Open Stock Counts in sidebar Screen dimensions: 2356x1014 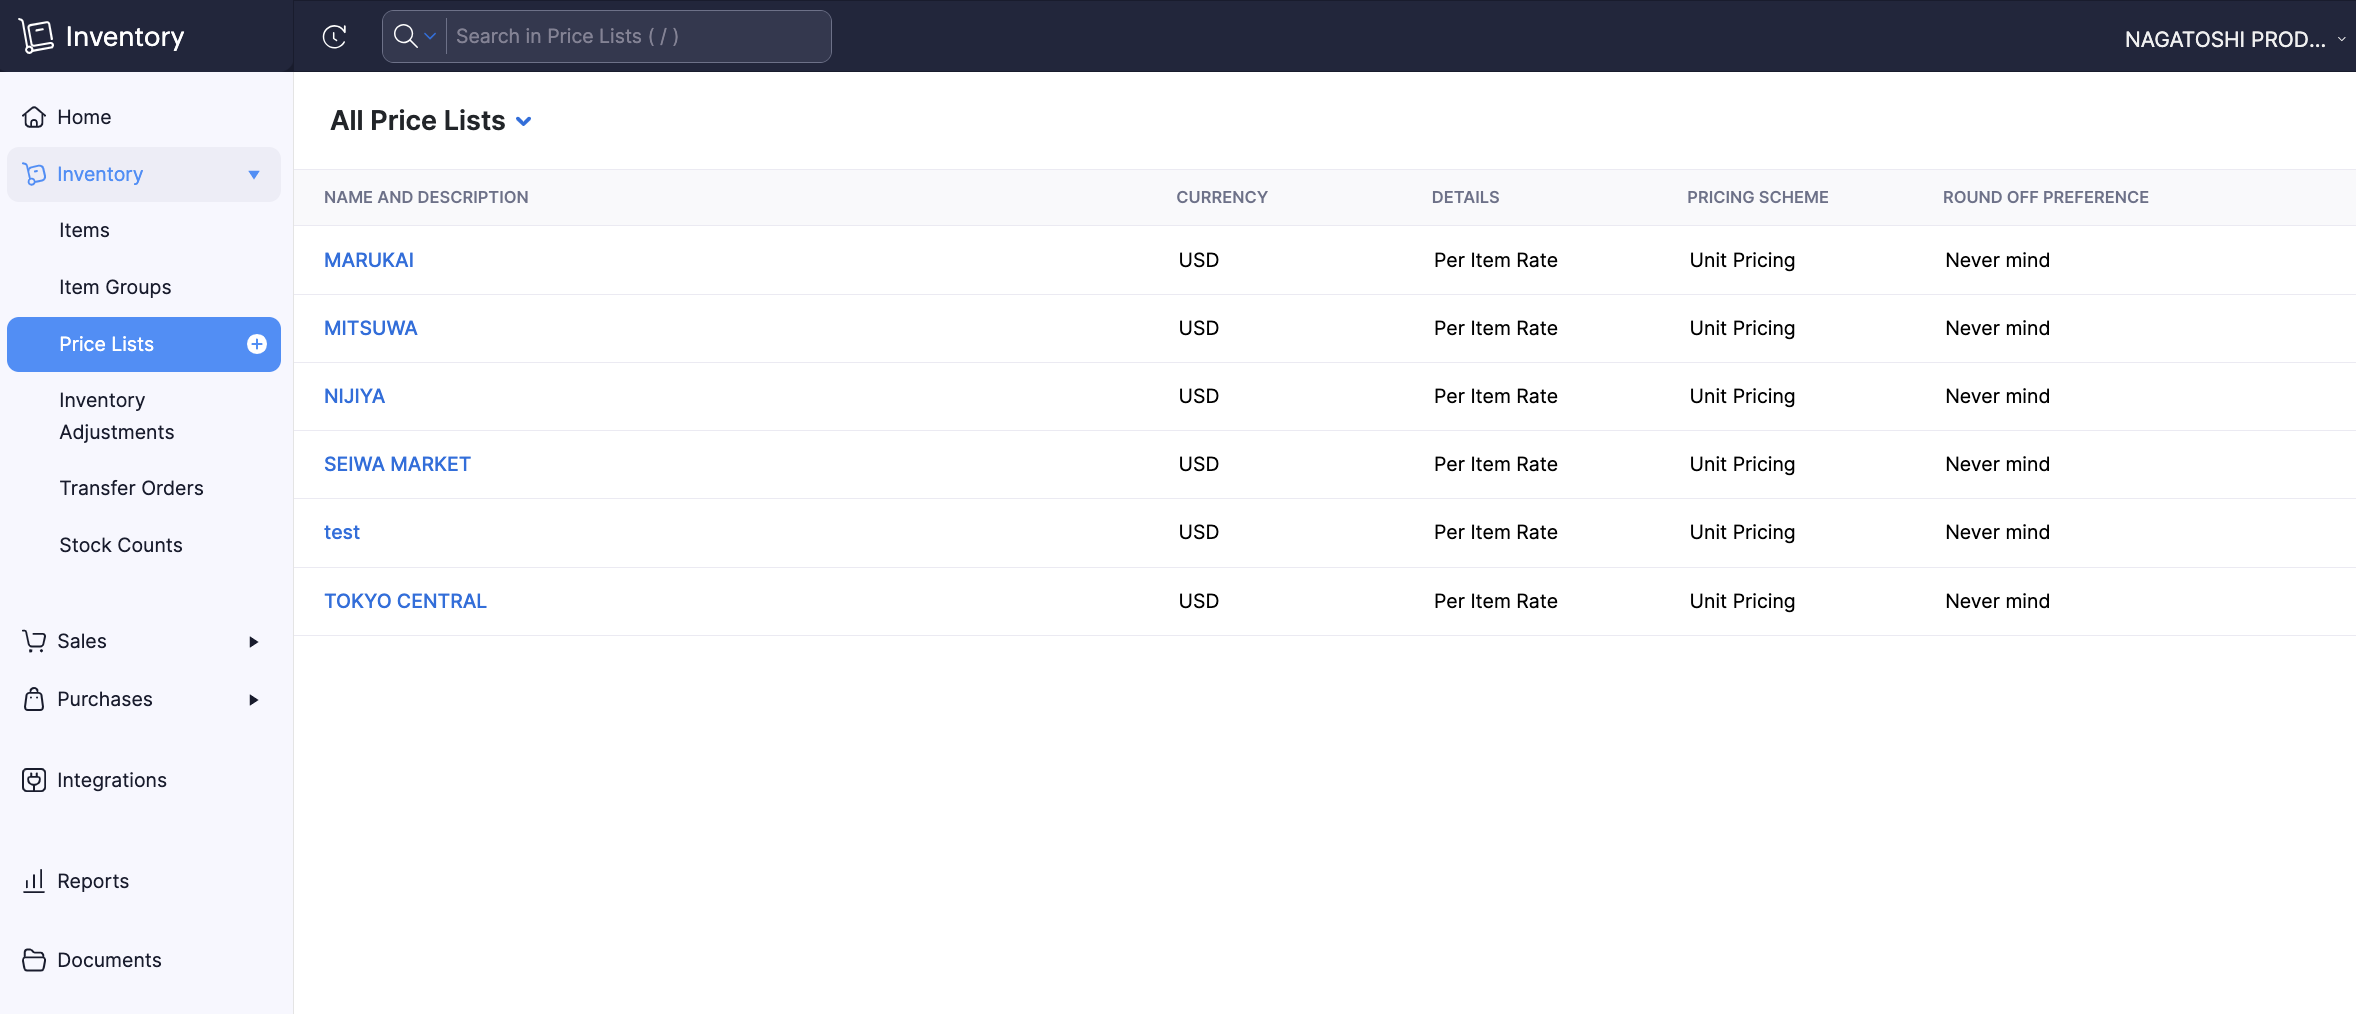click(x=121, y=545)
